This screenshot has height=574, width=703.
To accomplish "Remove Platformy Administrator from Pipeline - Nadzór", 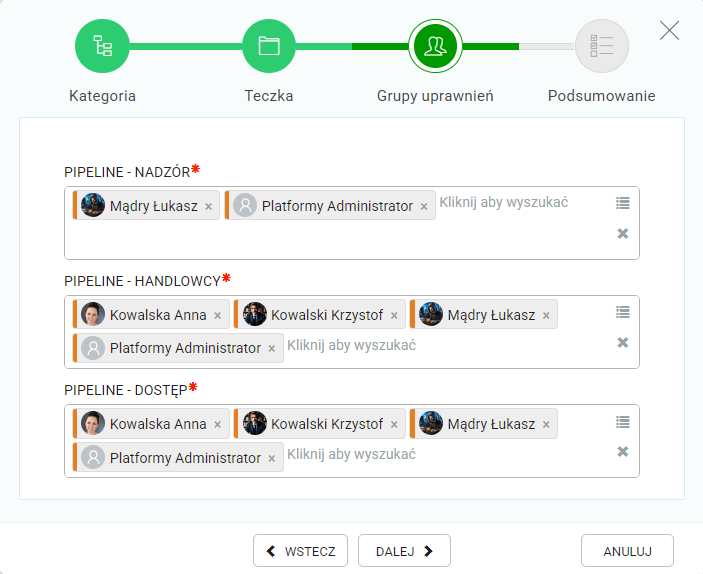I will [424, 207].
